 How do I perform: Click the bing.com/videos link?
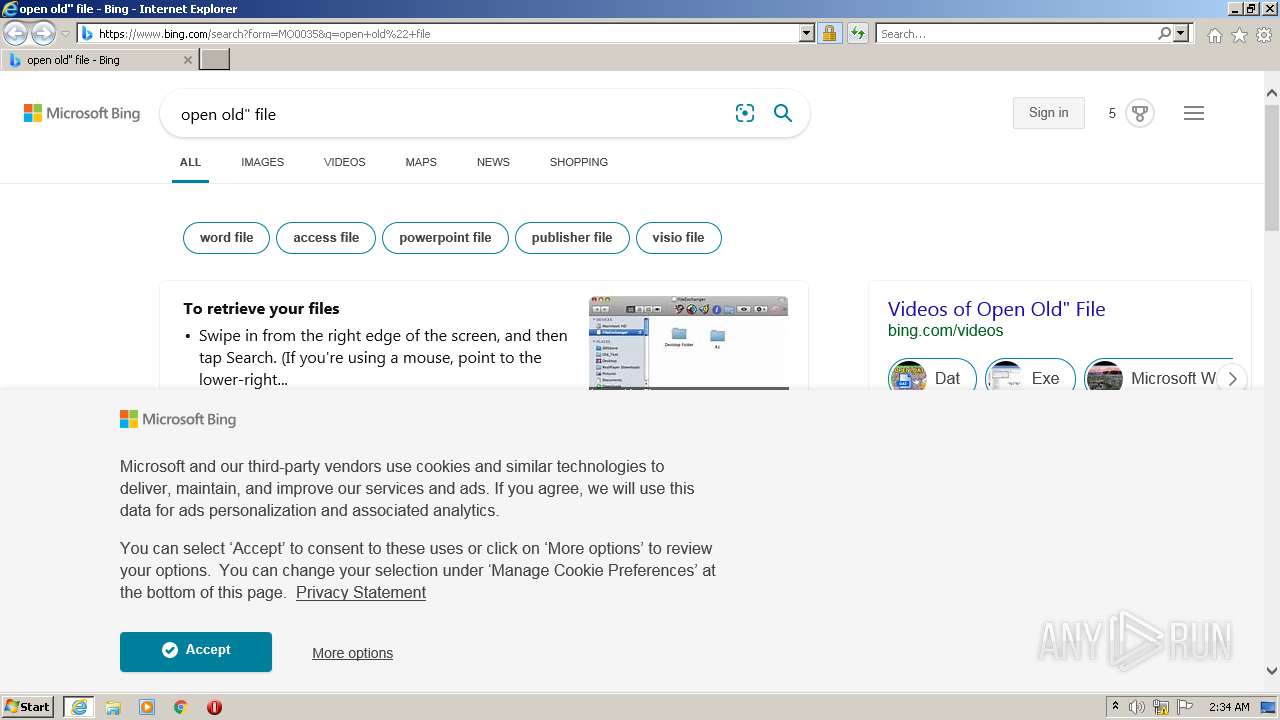[945, 331]
